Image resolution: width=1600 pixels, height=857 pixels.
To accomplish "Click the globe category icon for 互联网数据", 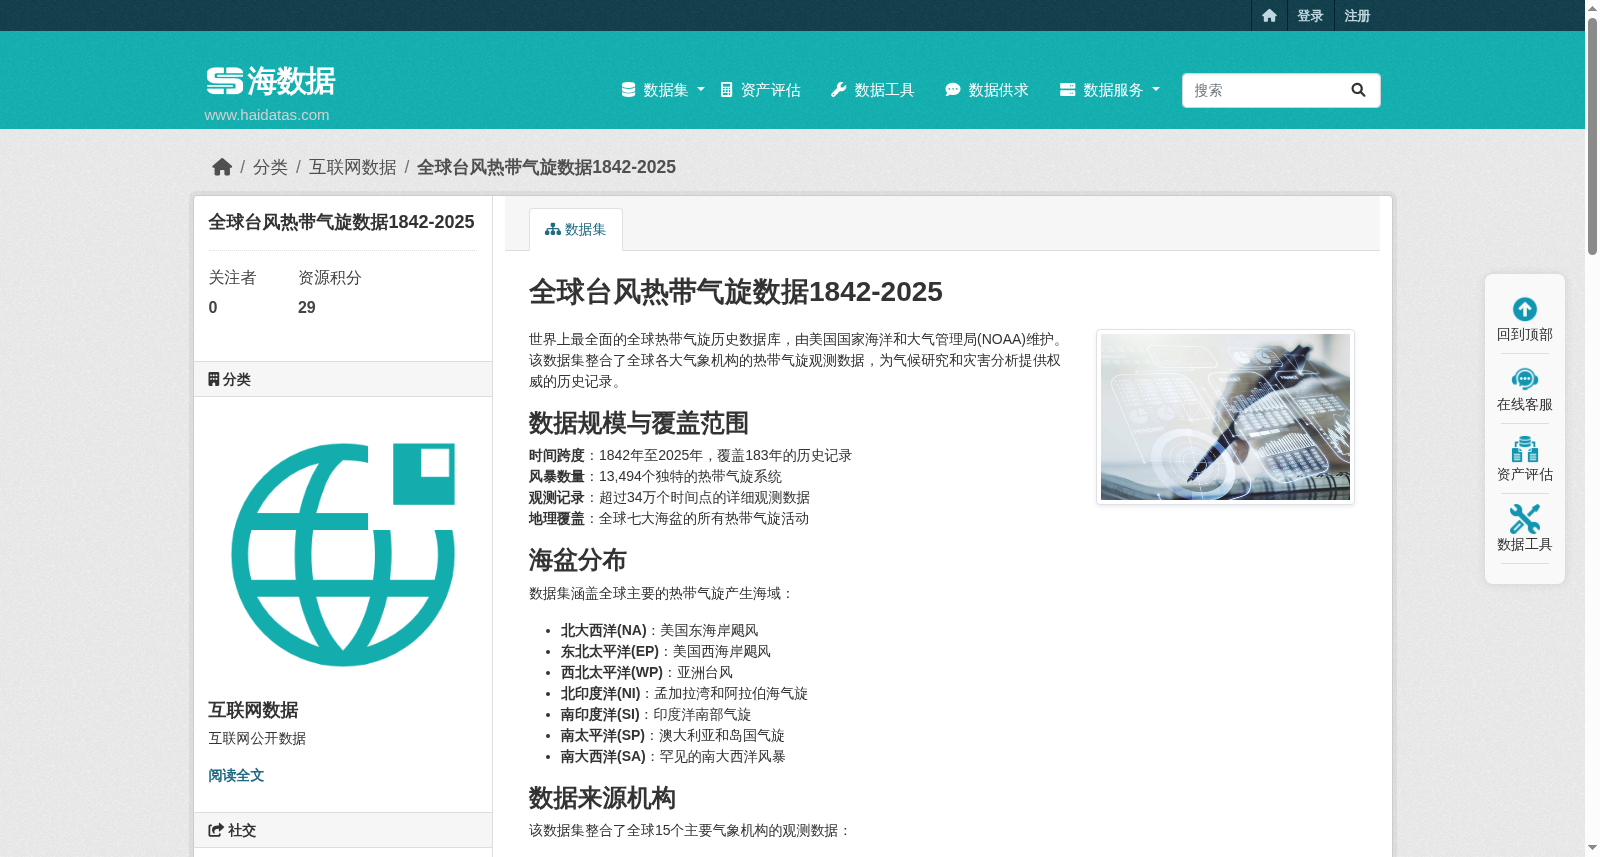I will [343, 554].
